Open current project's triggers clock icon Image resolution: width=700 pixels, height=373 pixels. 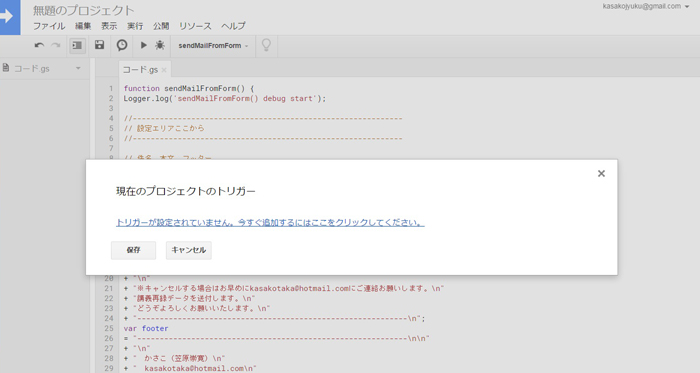click(x=122, y=45)
